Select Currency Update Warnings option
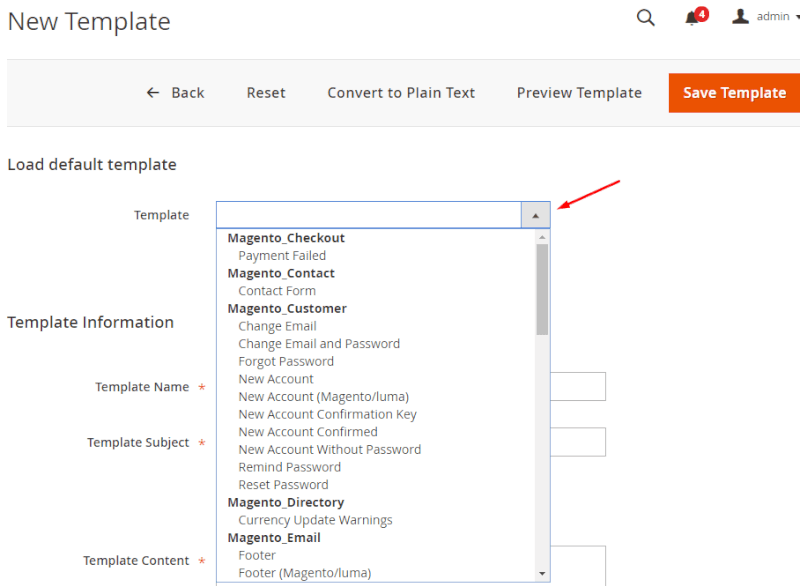 (315, 520)
